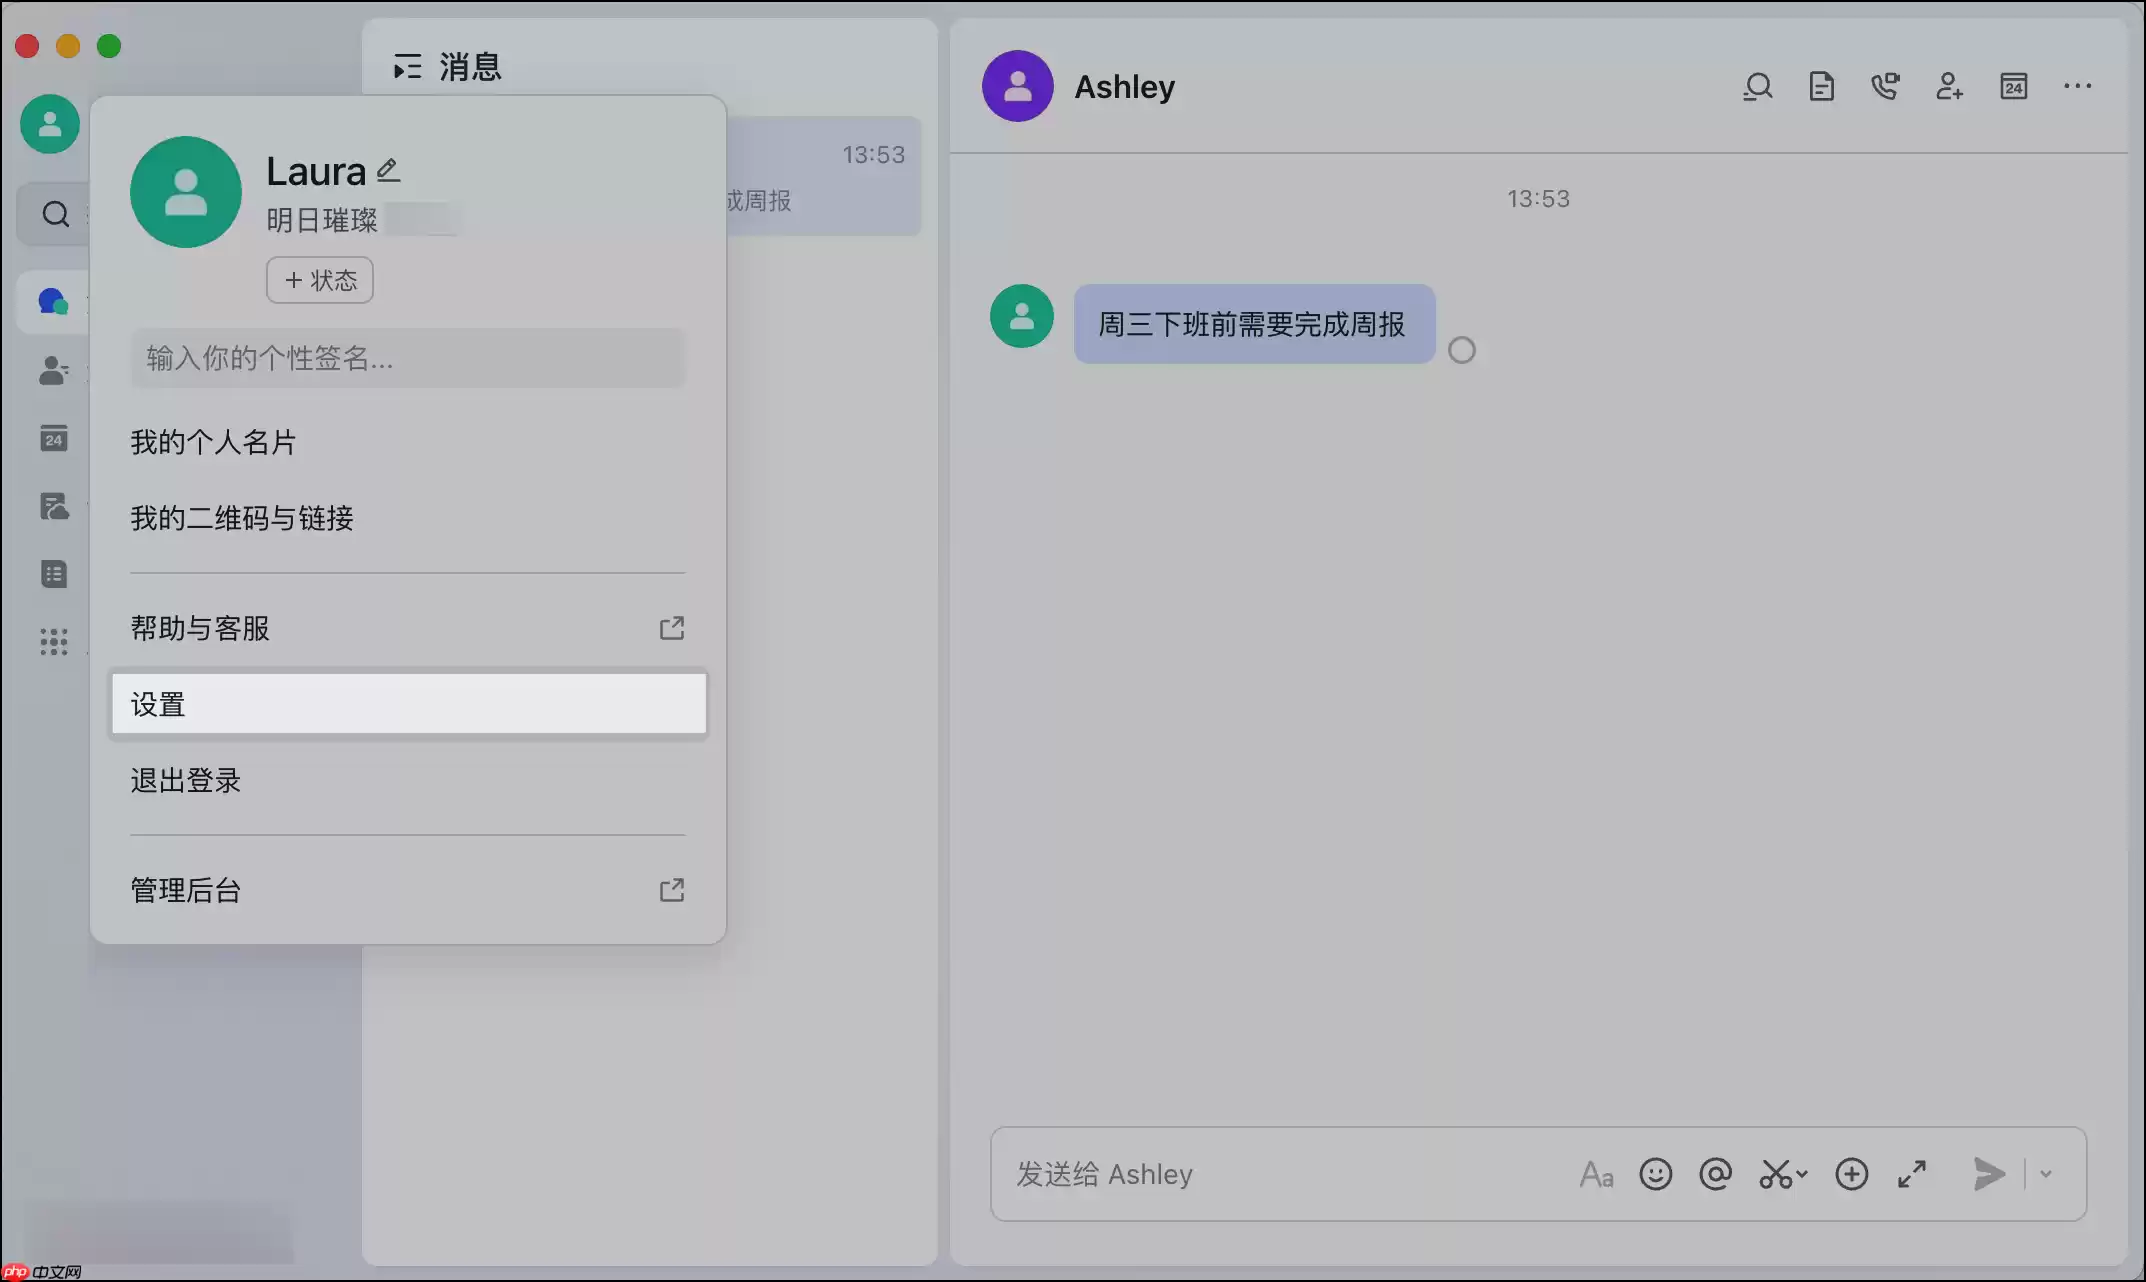Switch to Contacts in the left sidebar
2146x1282 pixels.
point(53,371)
